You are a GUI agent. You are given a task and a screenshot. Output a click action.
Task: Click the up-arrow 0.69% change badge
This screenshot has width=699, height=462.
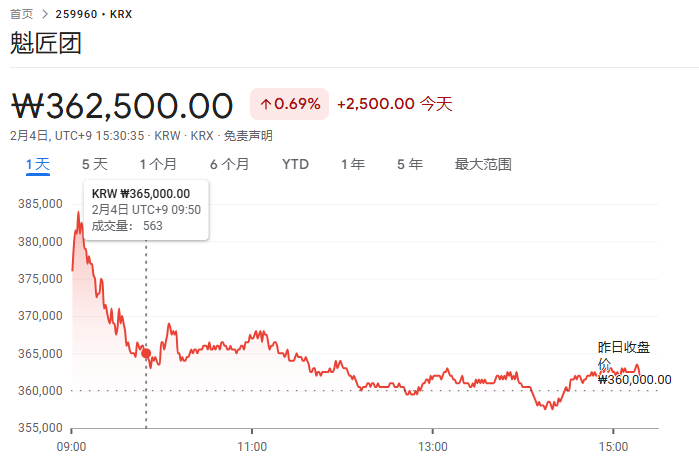(289, 104)
